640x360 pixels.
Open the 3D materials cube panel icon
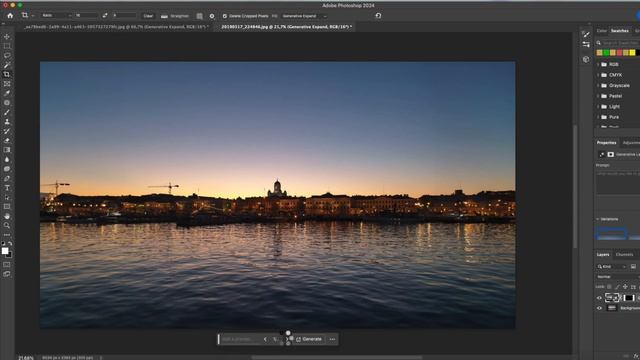(x=586, y=59)
